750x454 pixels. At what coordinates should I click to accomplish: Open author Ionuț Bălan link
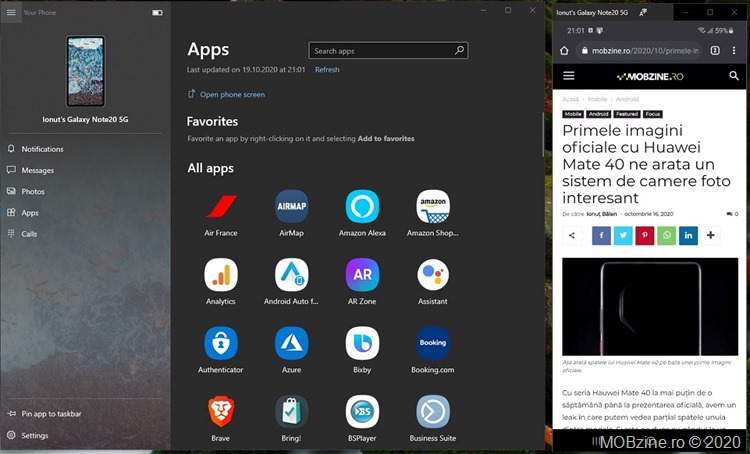pyautogui.click(x=602, y=214)
